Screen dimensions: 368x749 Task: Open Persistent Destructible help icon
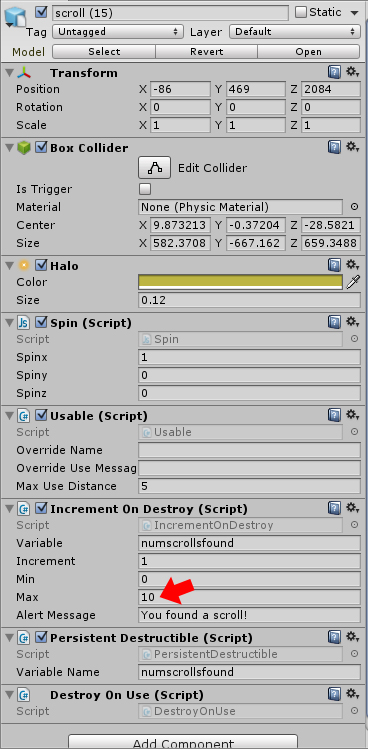tap(335, 638)
